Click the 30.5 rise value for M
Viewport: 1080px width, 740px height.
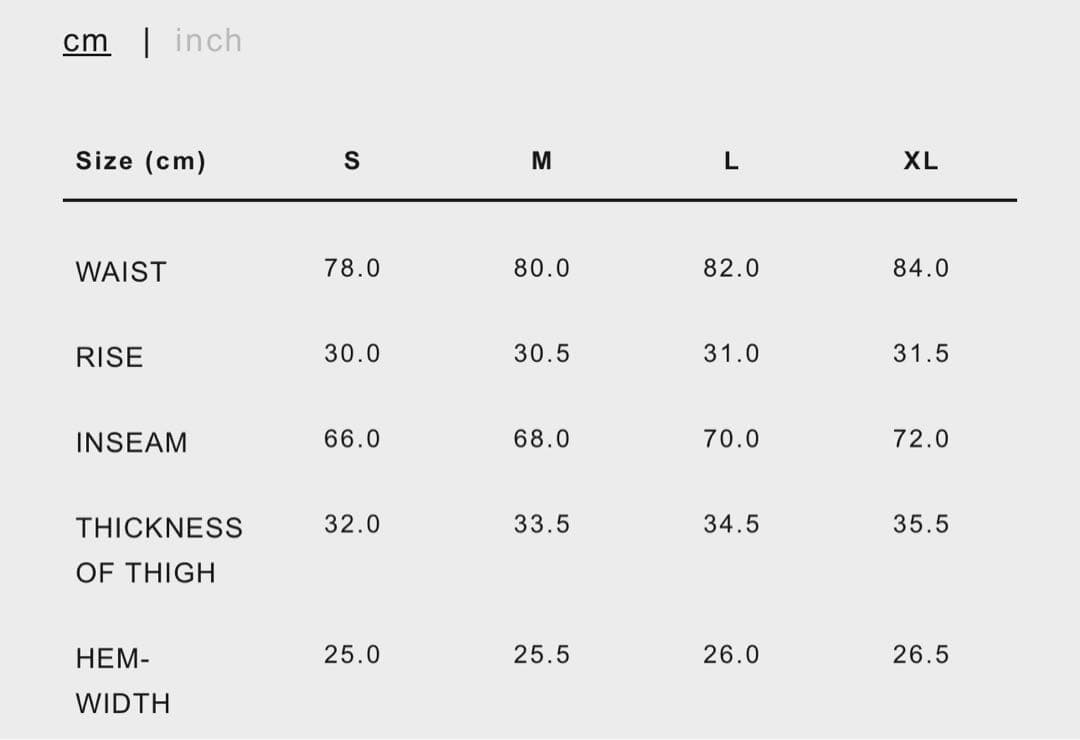(x=541, y=353)
